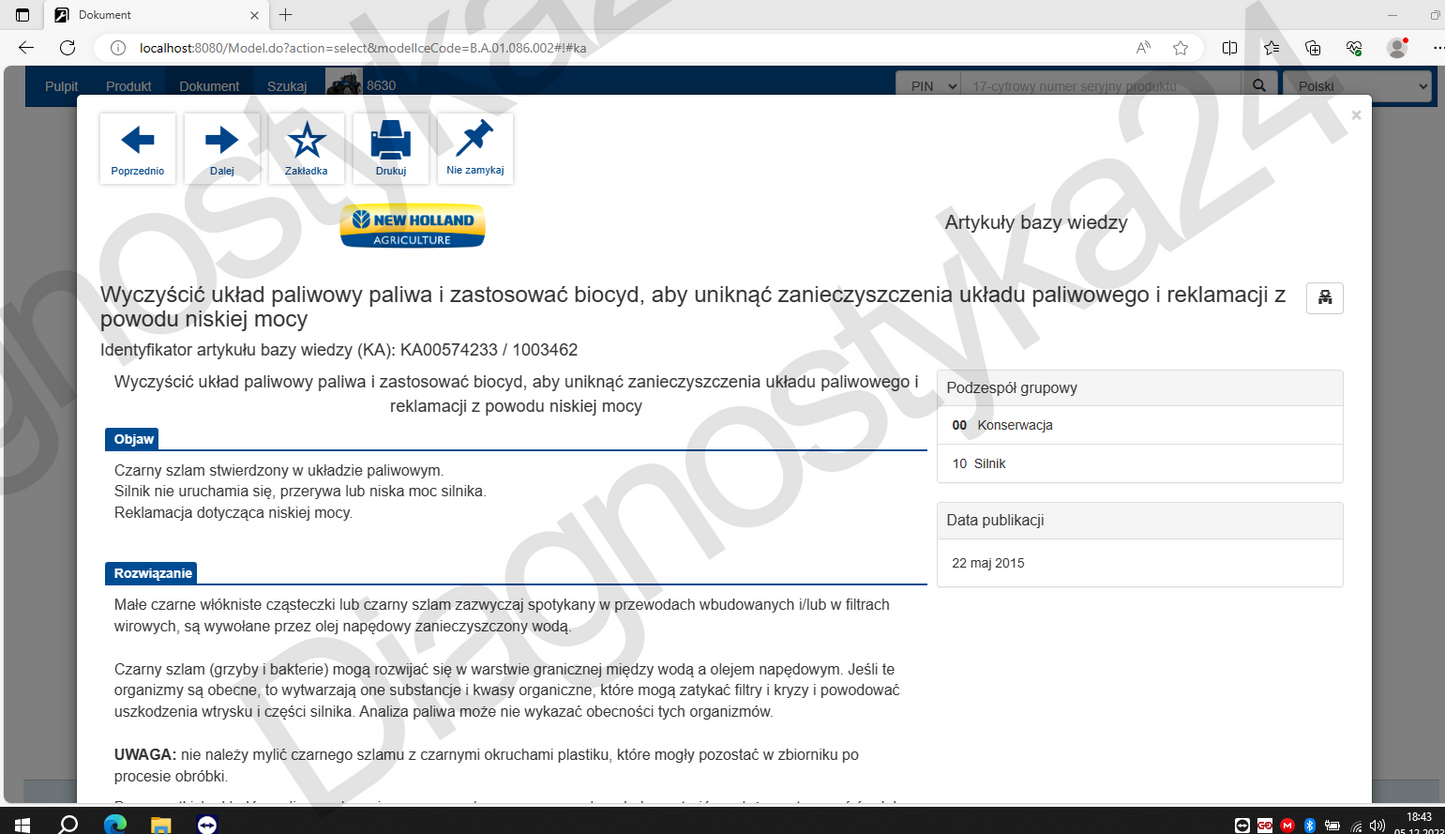Open Browser essentials heart icon
Viewport: 1445px width, 834px height.
click(x=1354, y=47)
